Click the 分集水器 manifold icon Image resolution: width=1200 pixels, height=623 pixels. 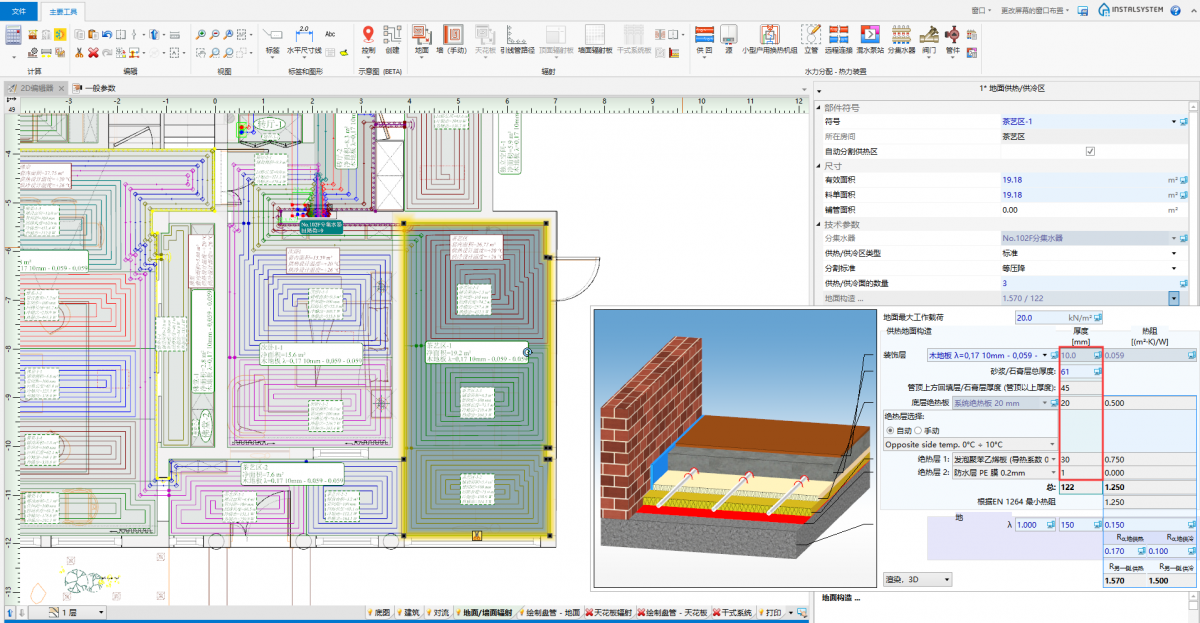[x=901, y=35]
